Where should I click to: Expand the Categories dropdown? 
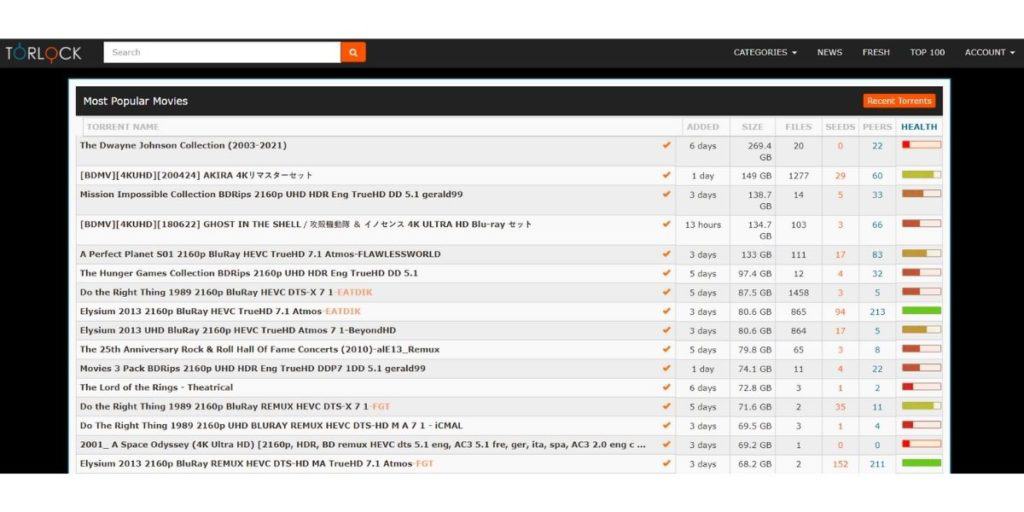point(765,52)
